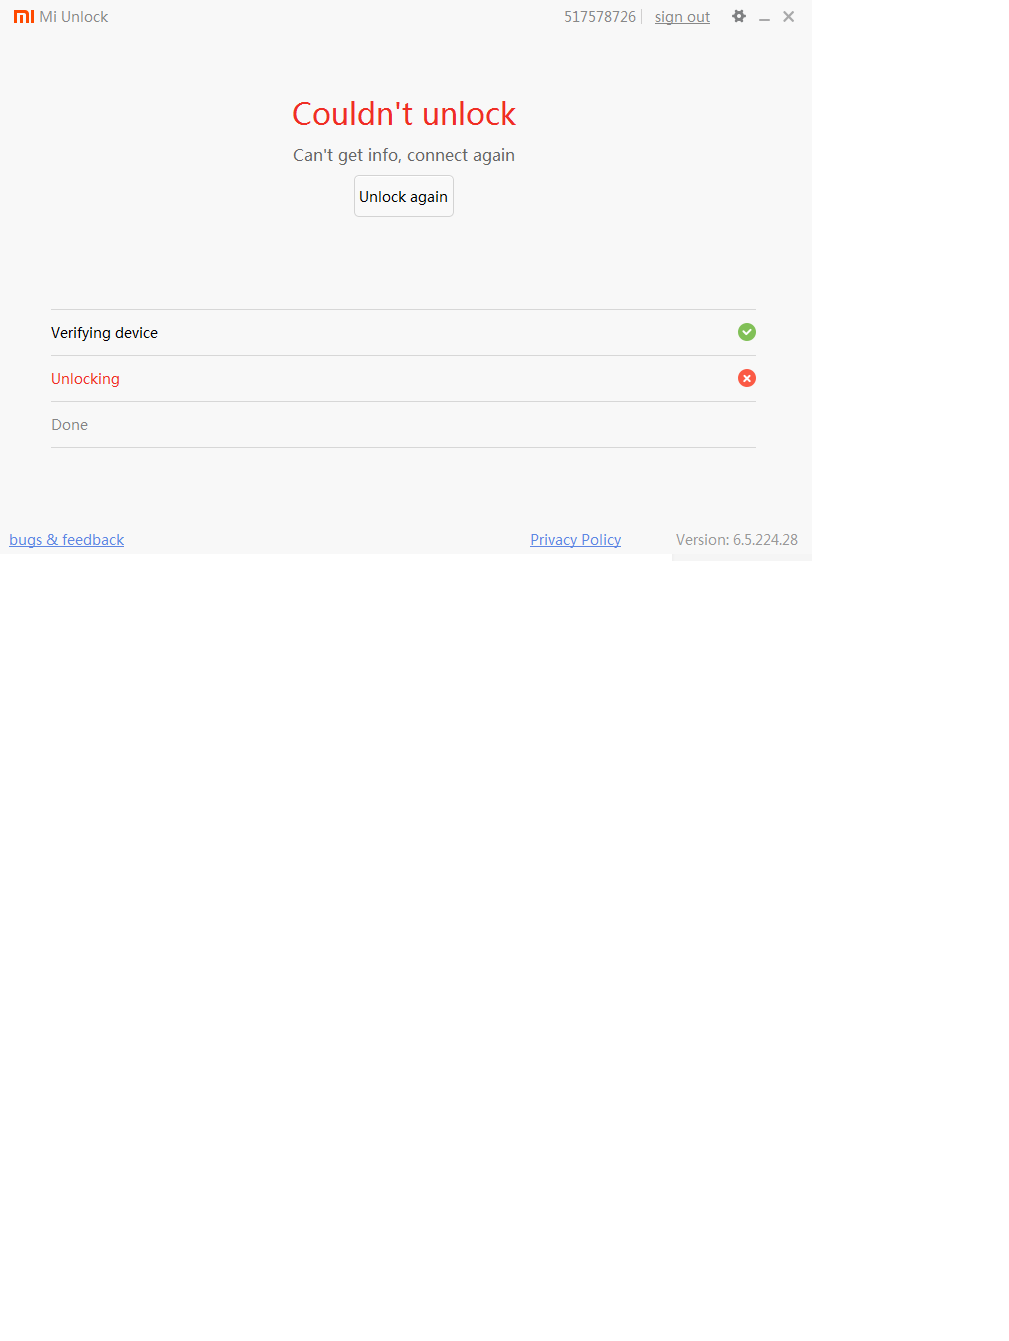Click the Mi Unlock title text
The width and height of the screenshot is (1009, 1341).
(x=74, y=17)
